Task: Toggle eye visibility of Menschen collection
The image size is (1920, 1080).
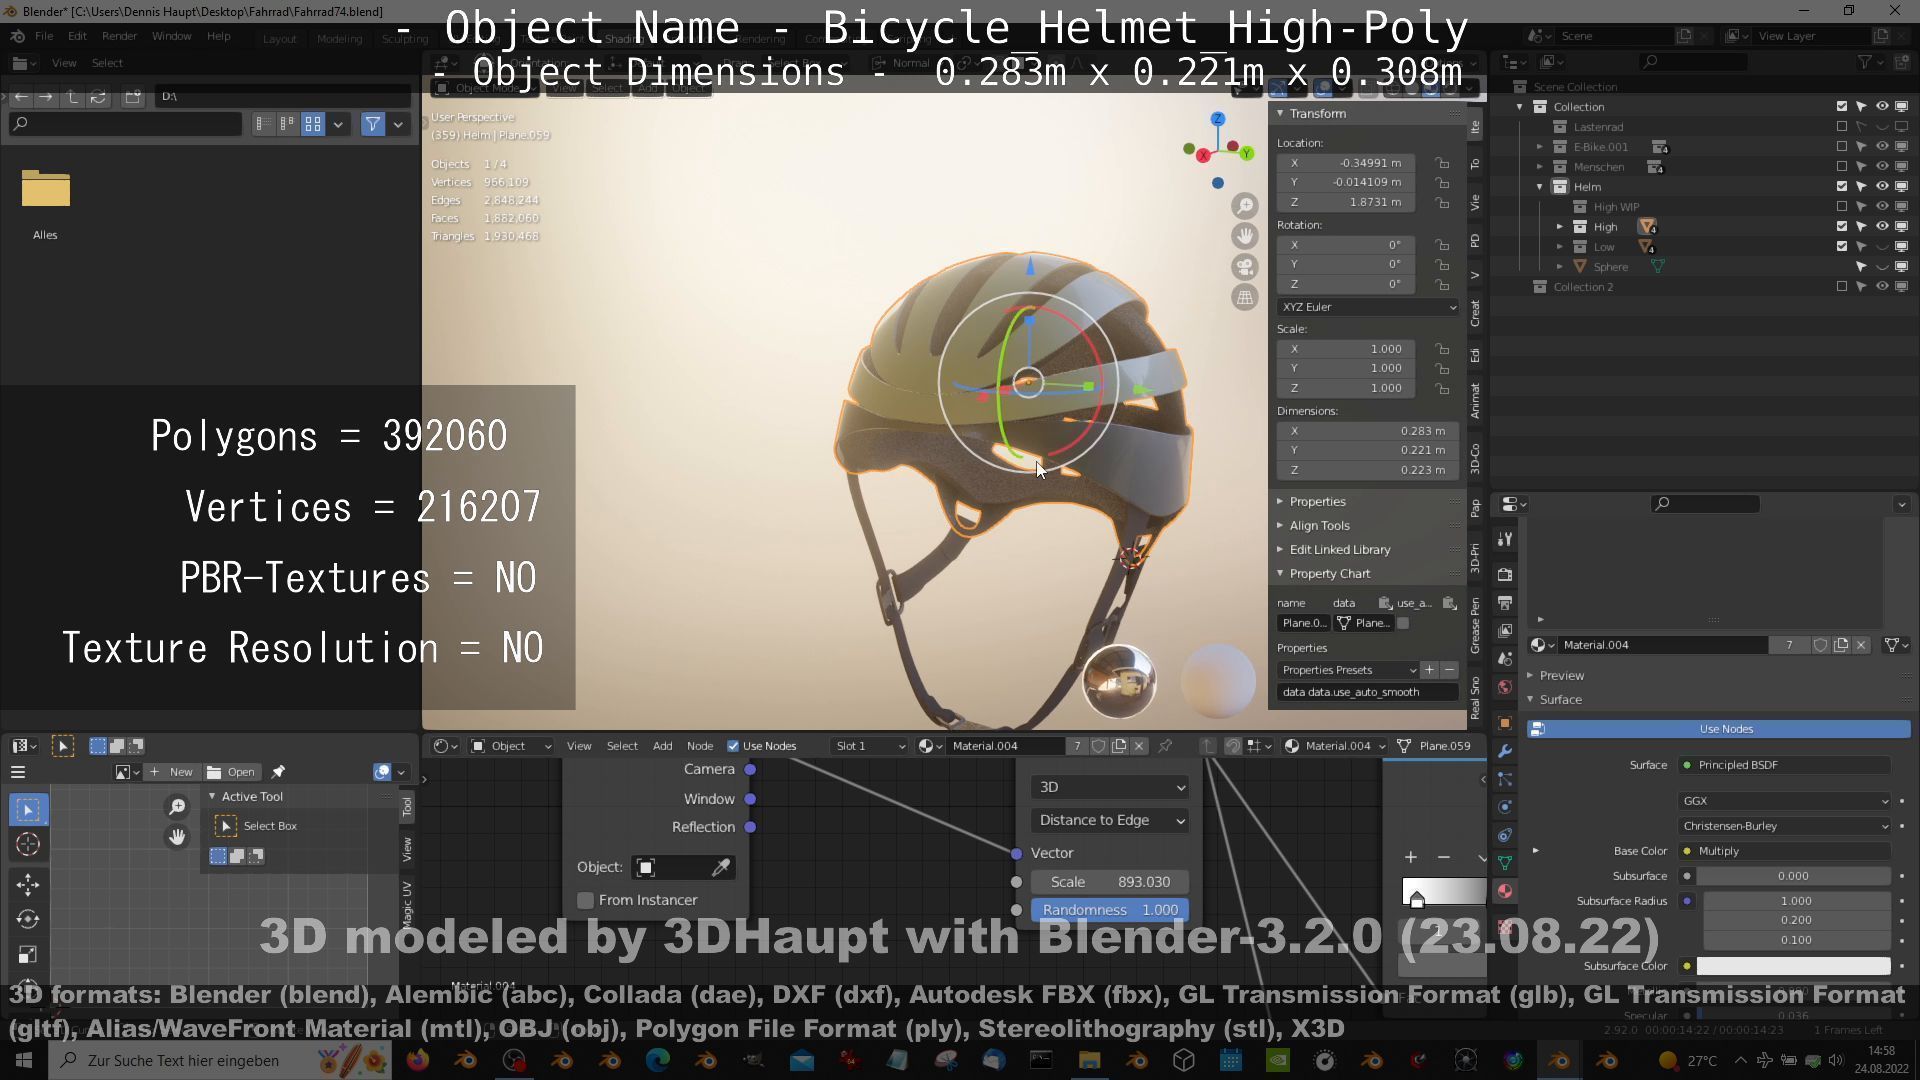Action: [x=1882, y=167]
